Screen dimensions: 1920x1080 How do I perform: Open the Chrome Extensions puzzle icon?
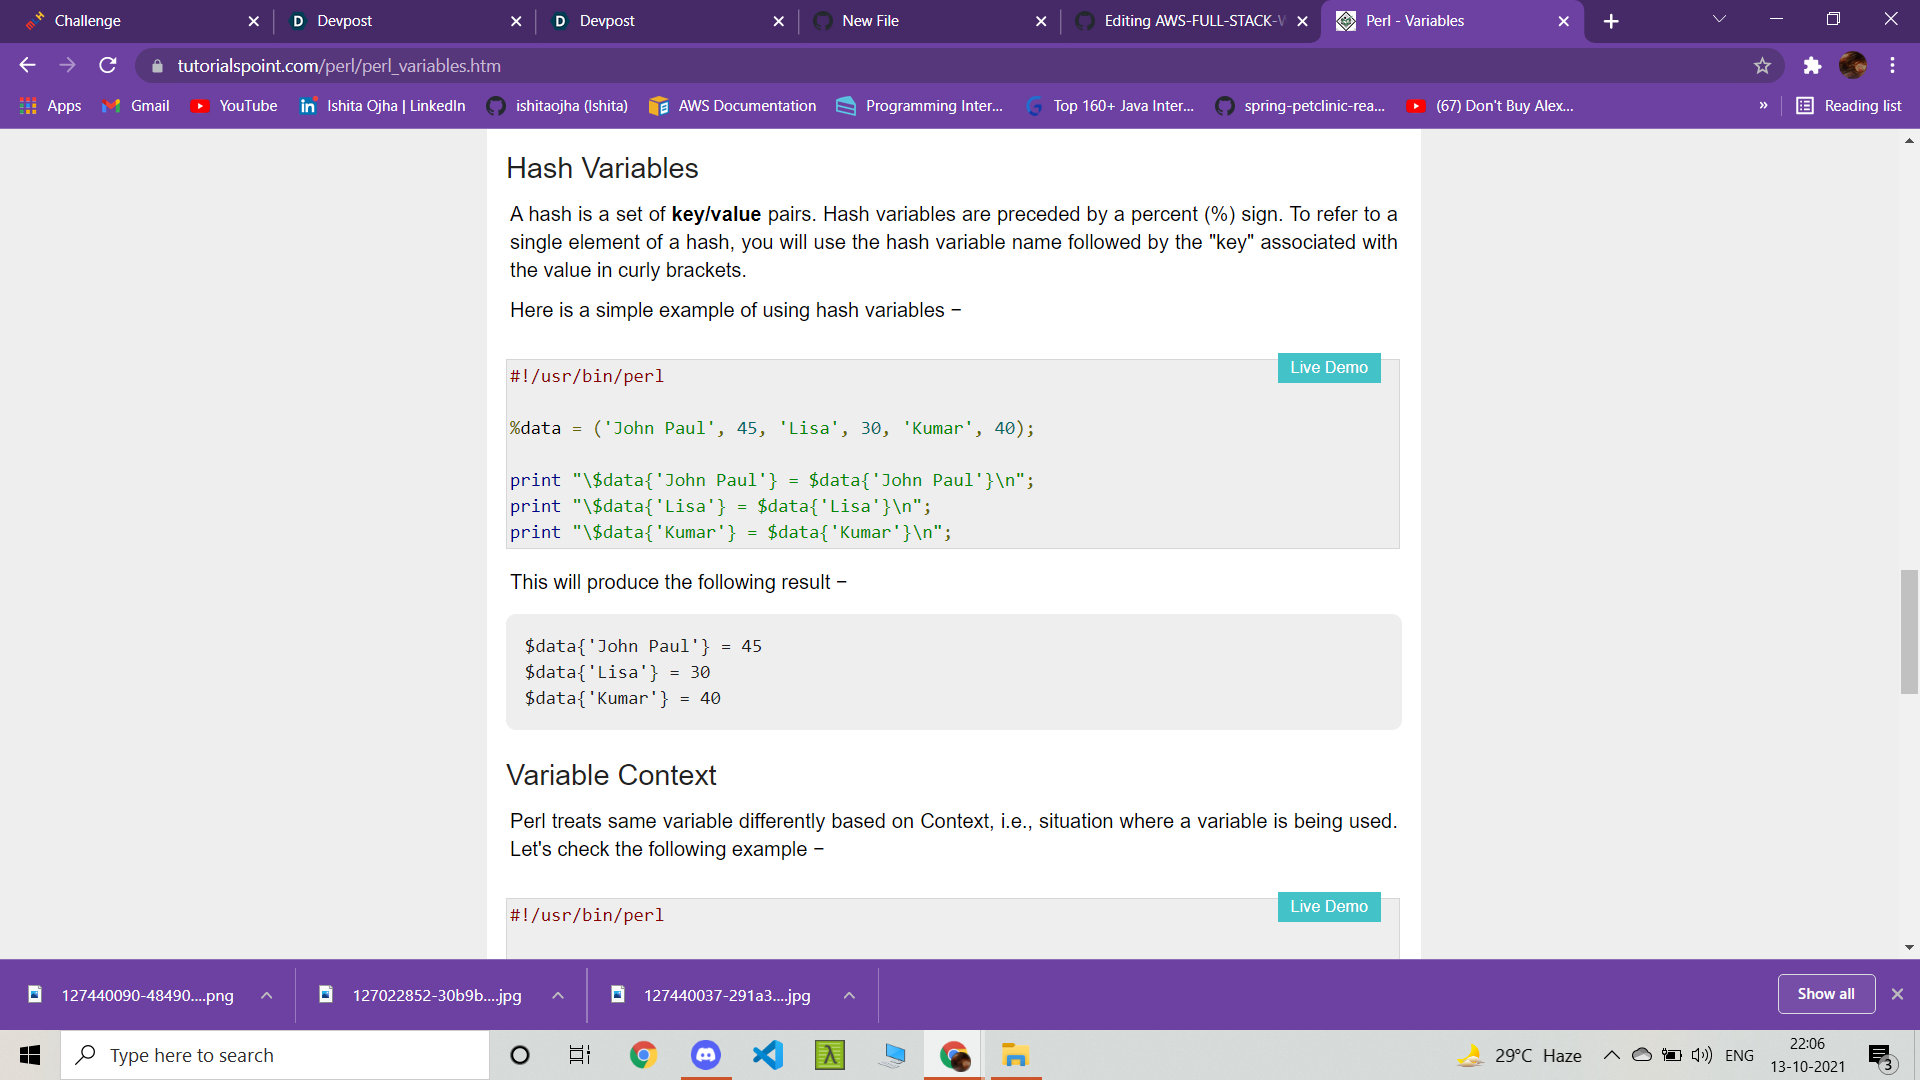click(x=1812, y=66)
